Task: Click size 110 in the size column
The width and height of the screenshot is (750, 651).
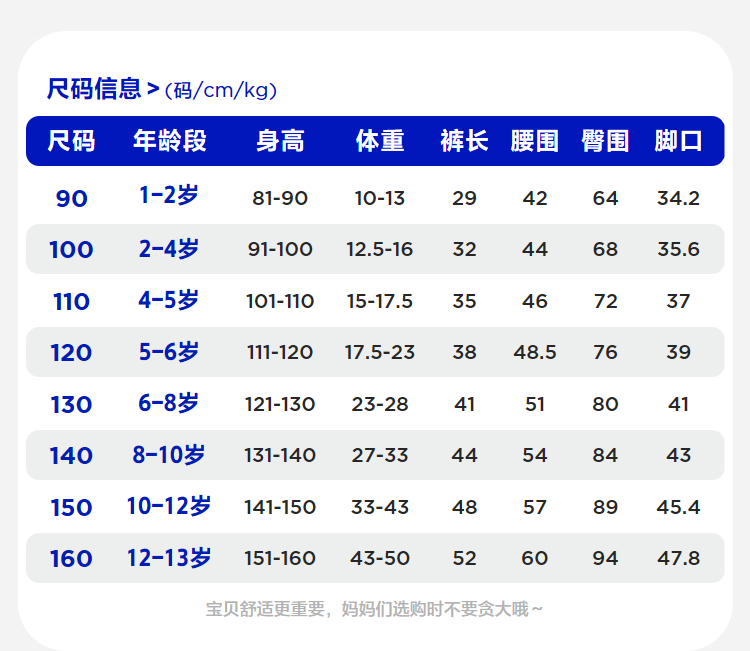Action: tap(71, 302)
